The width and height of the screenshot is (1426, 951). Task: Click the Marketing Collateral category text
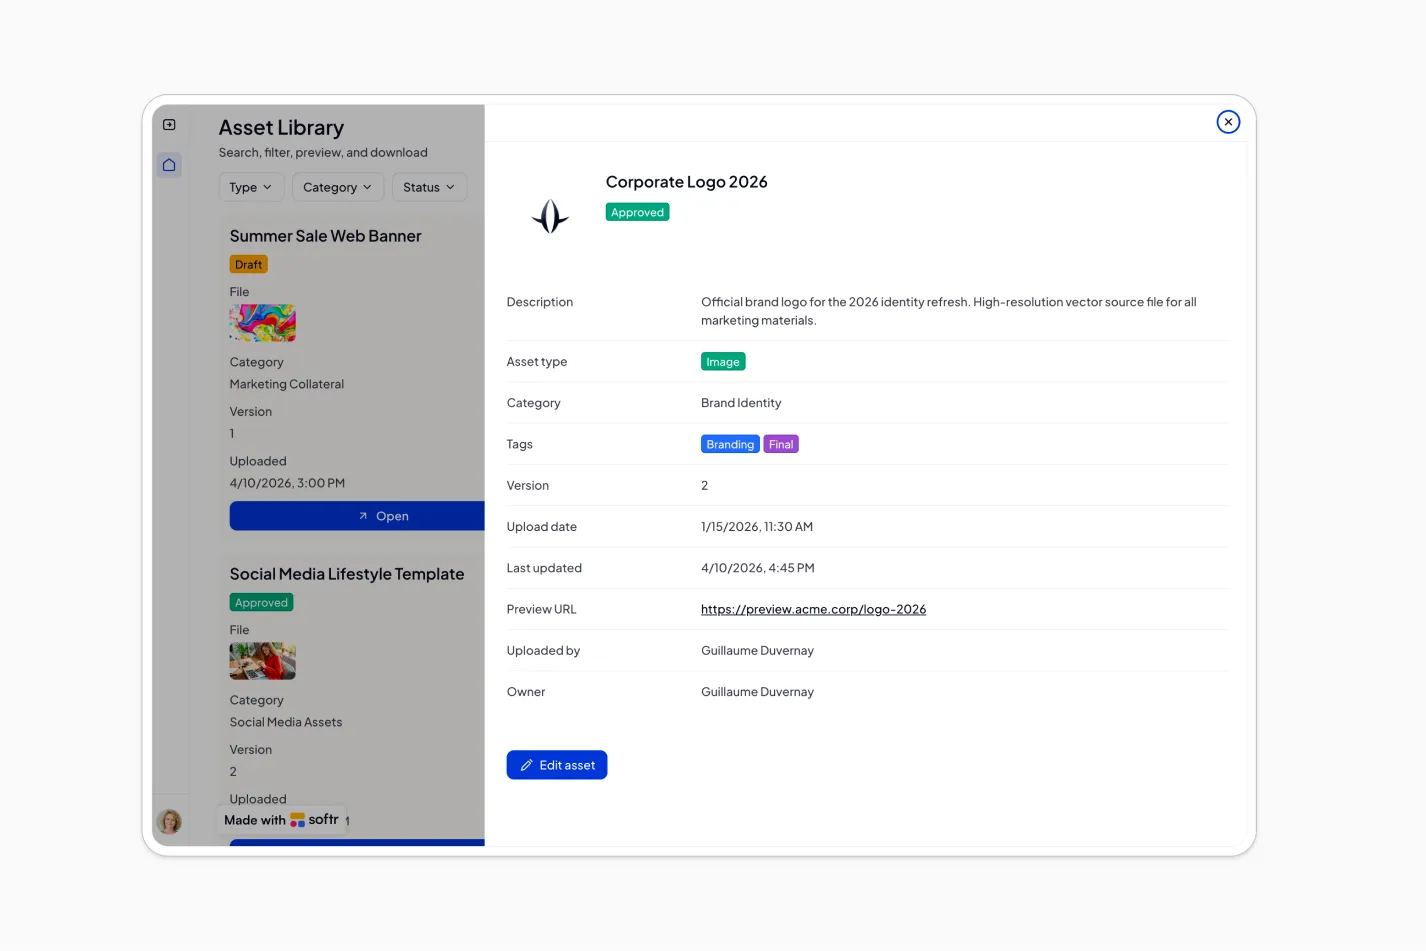(x=287, y=384)
